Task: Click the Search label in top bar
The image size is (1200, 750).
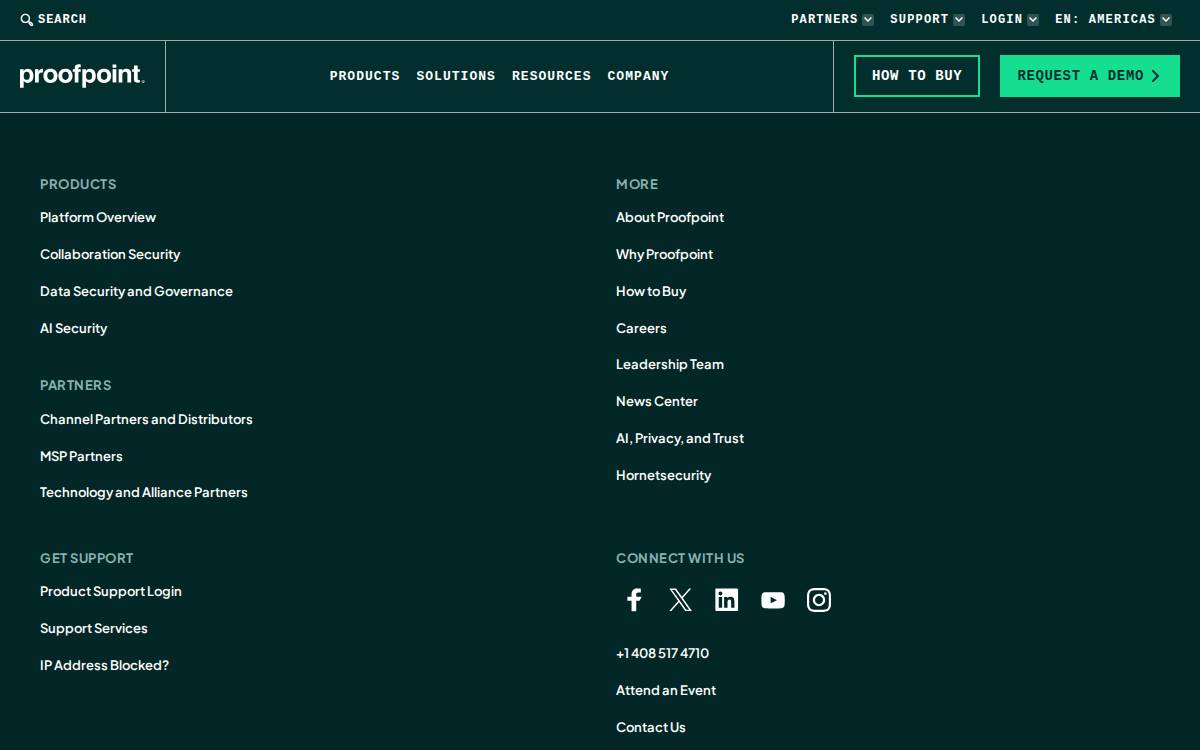Action: (x=62, y=19)
